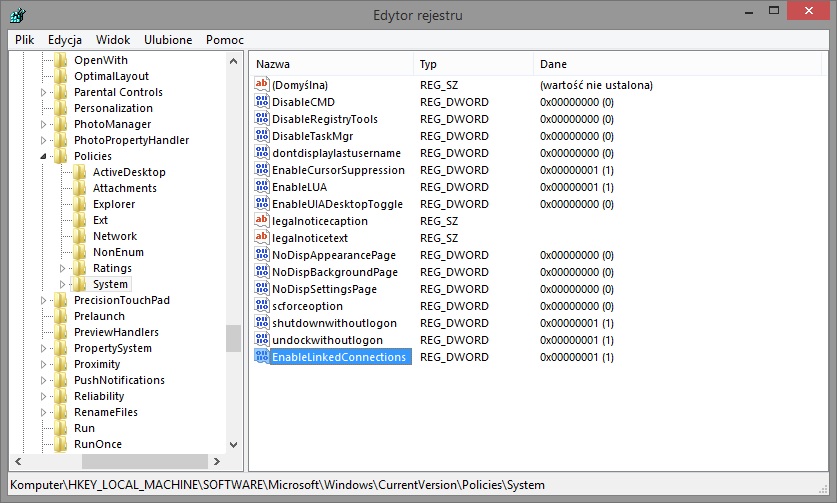837x503 pixels.
Task: Select the OpenWith key in tree
Action: pos(100,60)
